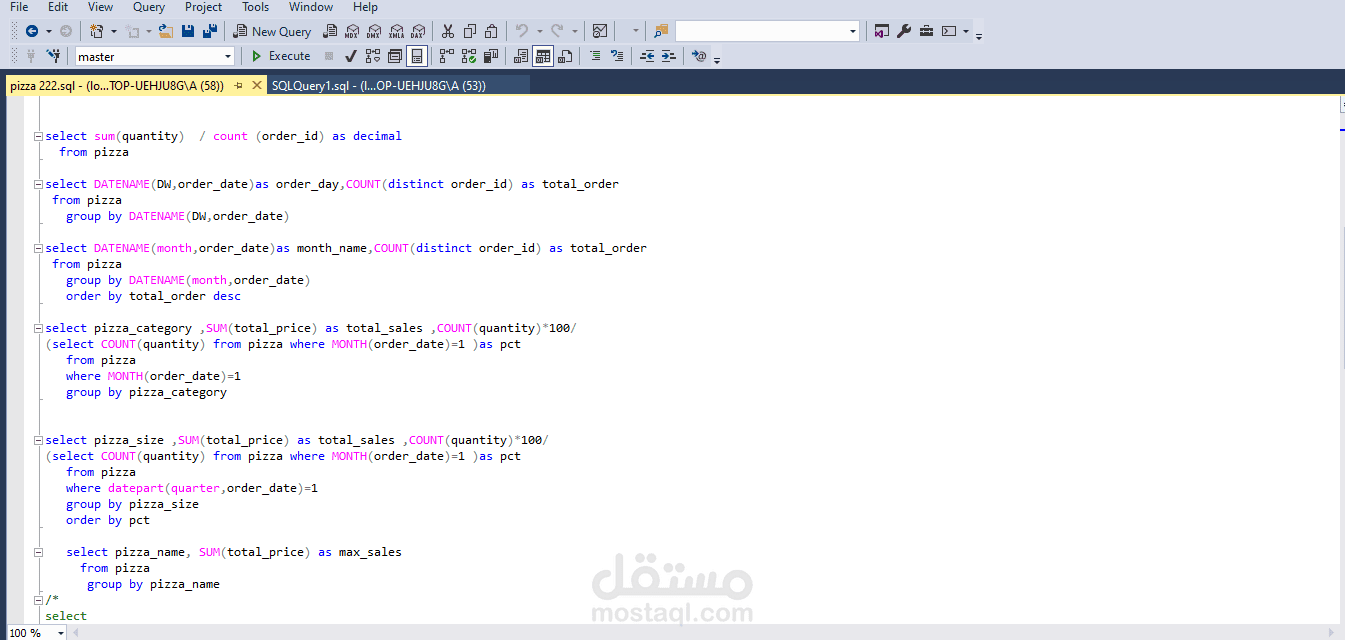The height and width of the screenshot is (640, 1345).
Task: Open the standard toolbar overflow options
Action: 979,36
